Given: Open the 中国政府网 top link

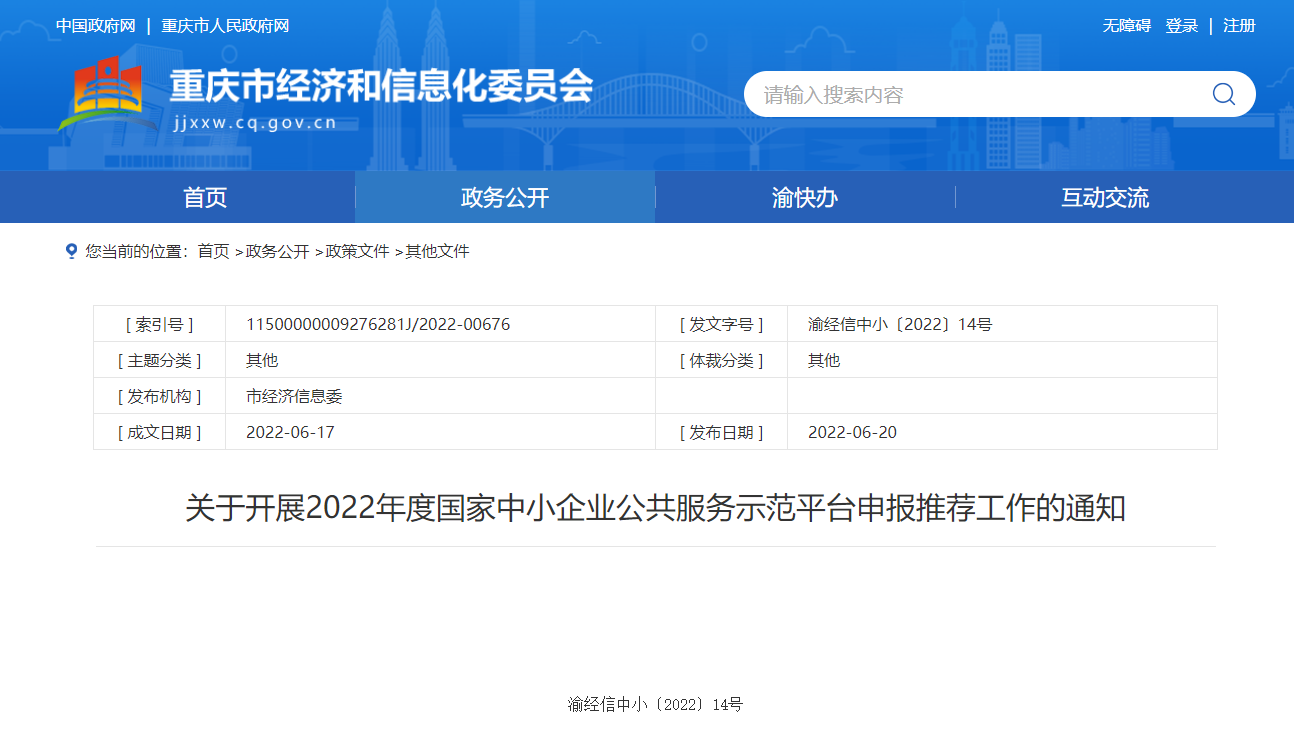Looking at the screenshot, I should click(95, 26).
